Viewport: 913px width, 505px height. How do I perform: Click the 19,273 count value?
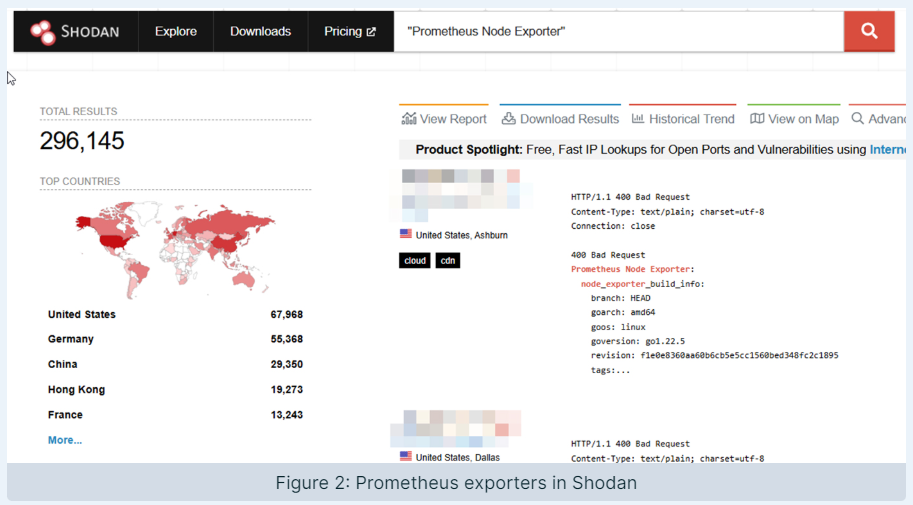point(286,390)
